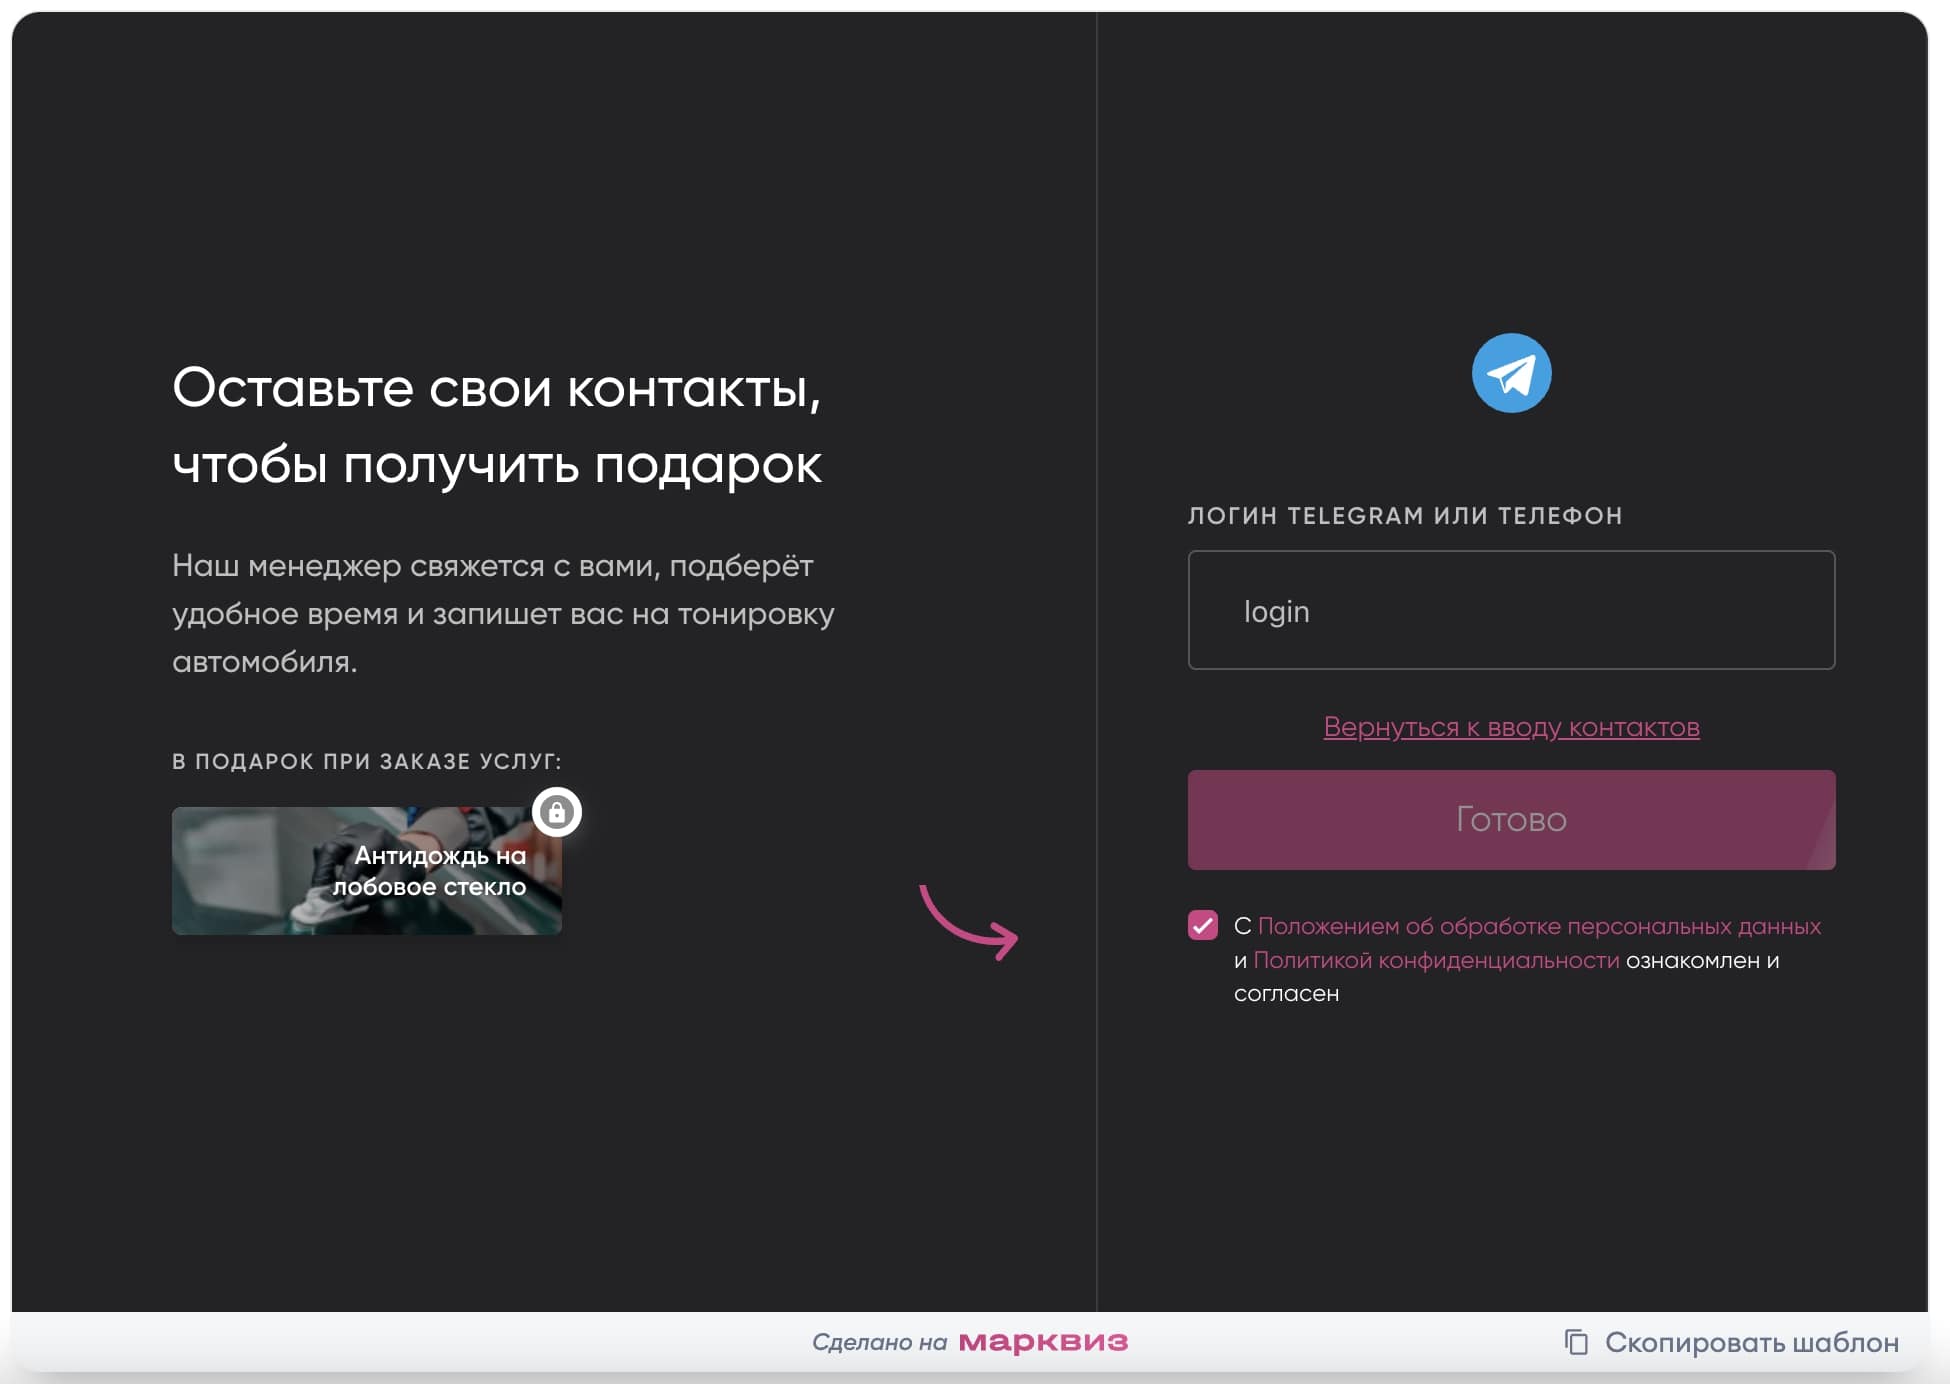1950x1384 pixels.
Task: Select the Telegram logo above the form
Action: tap(1511, 371)
